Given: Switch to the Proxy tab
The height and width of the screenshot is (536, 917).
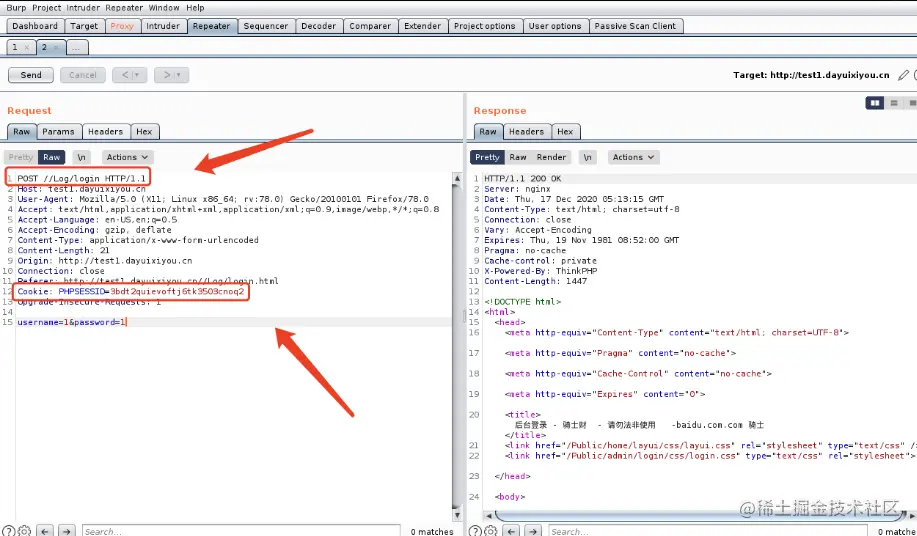Looking at the screenshot, I should pyautogui.click(x=122, y=26).
